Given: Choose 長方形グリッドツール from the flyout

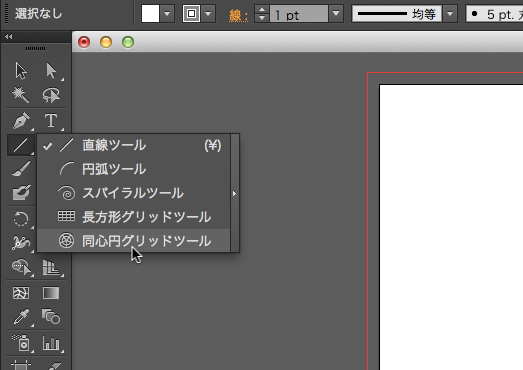Looking at the screenshot, I should point(133,217).
